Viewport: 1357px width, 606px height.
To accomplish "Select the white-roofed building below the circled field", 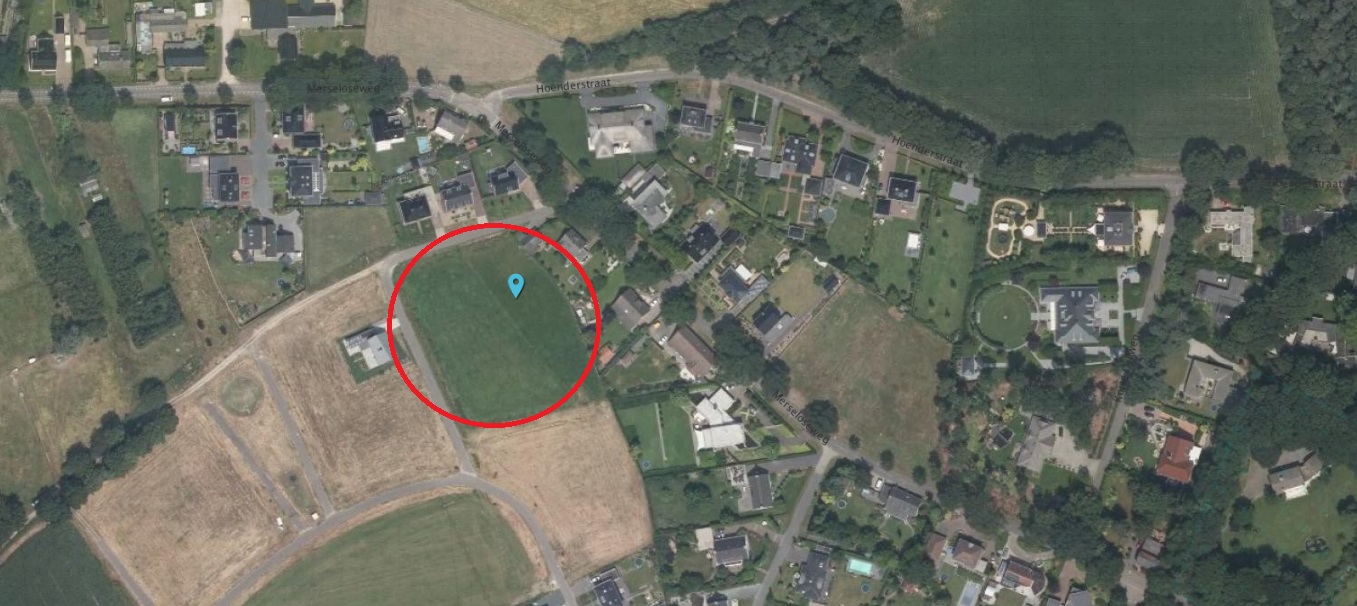I will coord(718,420).
